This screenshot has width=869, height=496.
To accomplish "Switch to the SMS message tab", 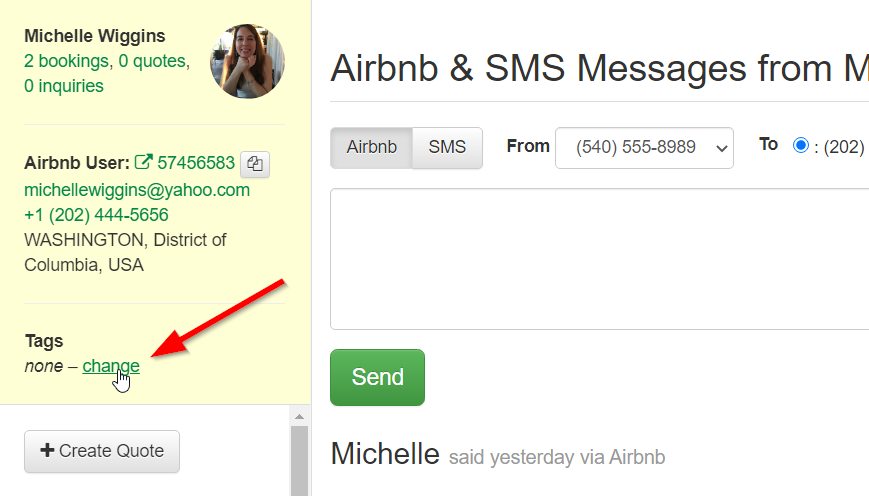I will pos(447,148).
